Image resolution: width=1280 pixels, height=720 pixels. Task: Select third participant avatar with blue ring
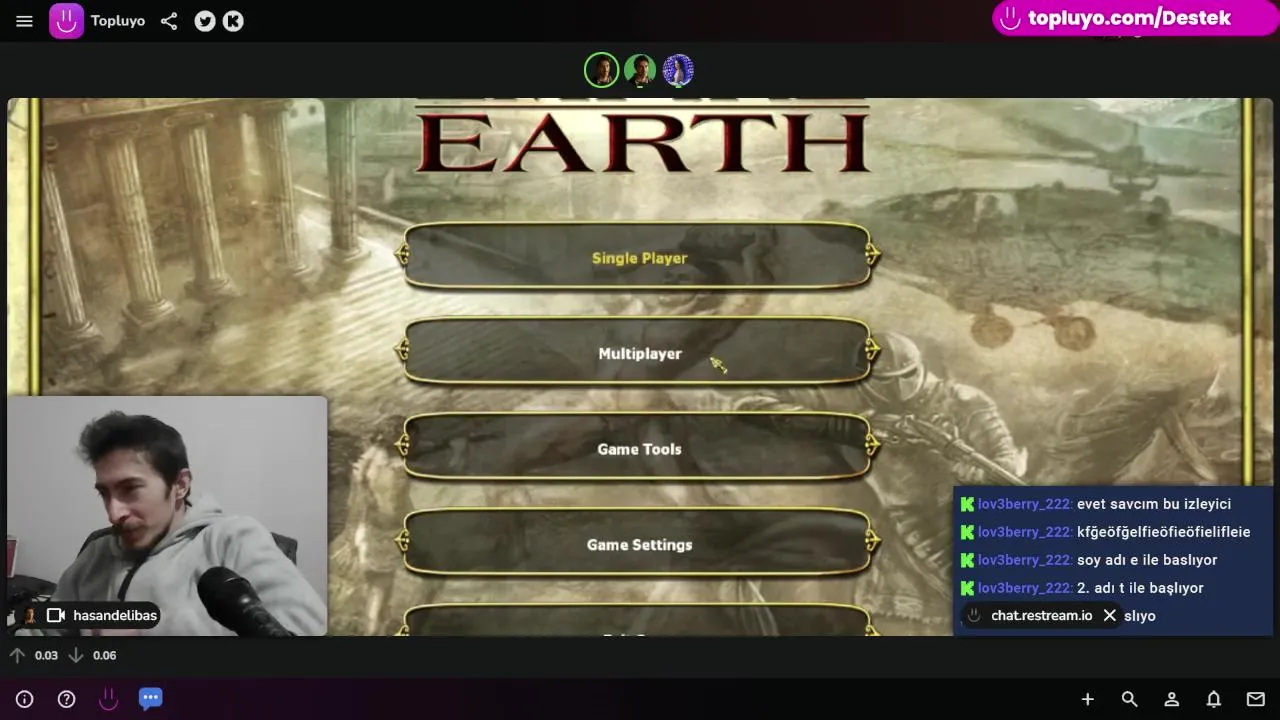pyautogui.click(x=678, y=70)
